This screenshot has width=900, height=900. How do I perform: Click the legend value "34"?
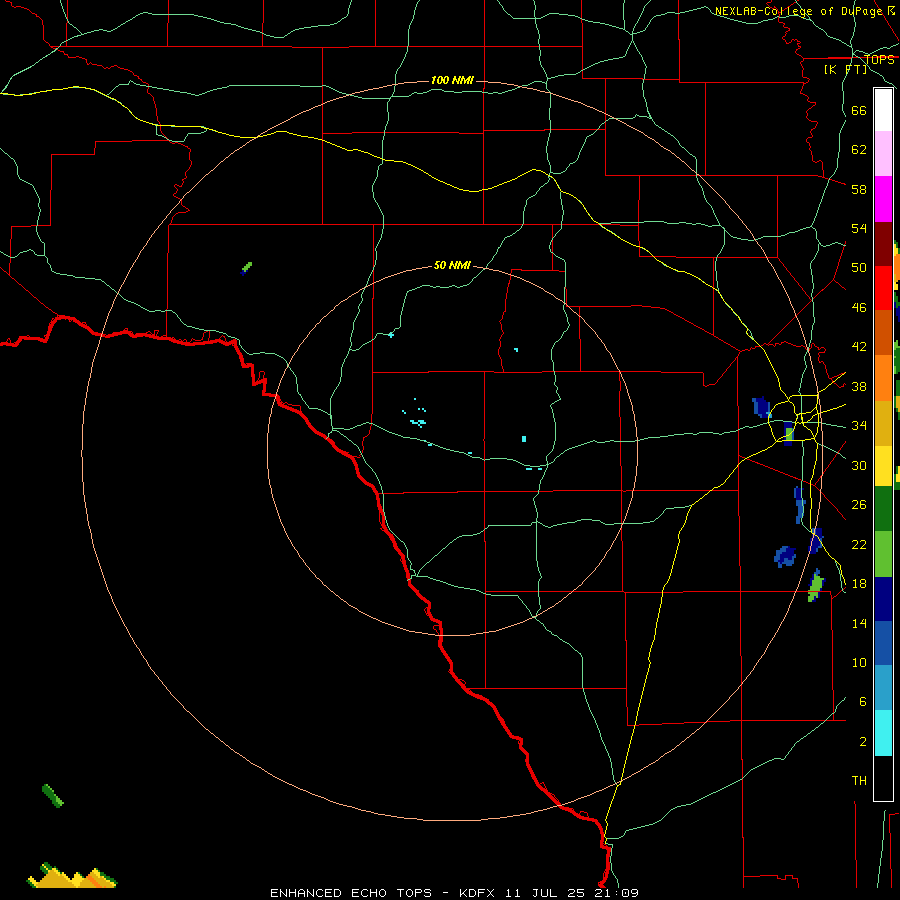click(859, 426)
